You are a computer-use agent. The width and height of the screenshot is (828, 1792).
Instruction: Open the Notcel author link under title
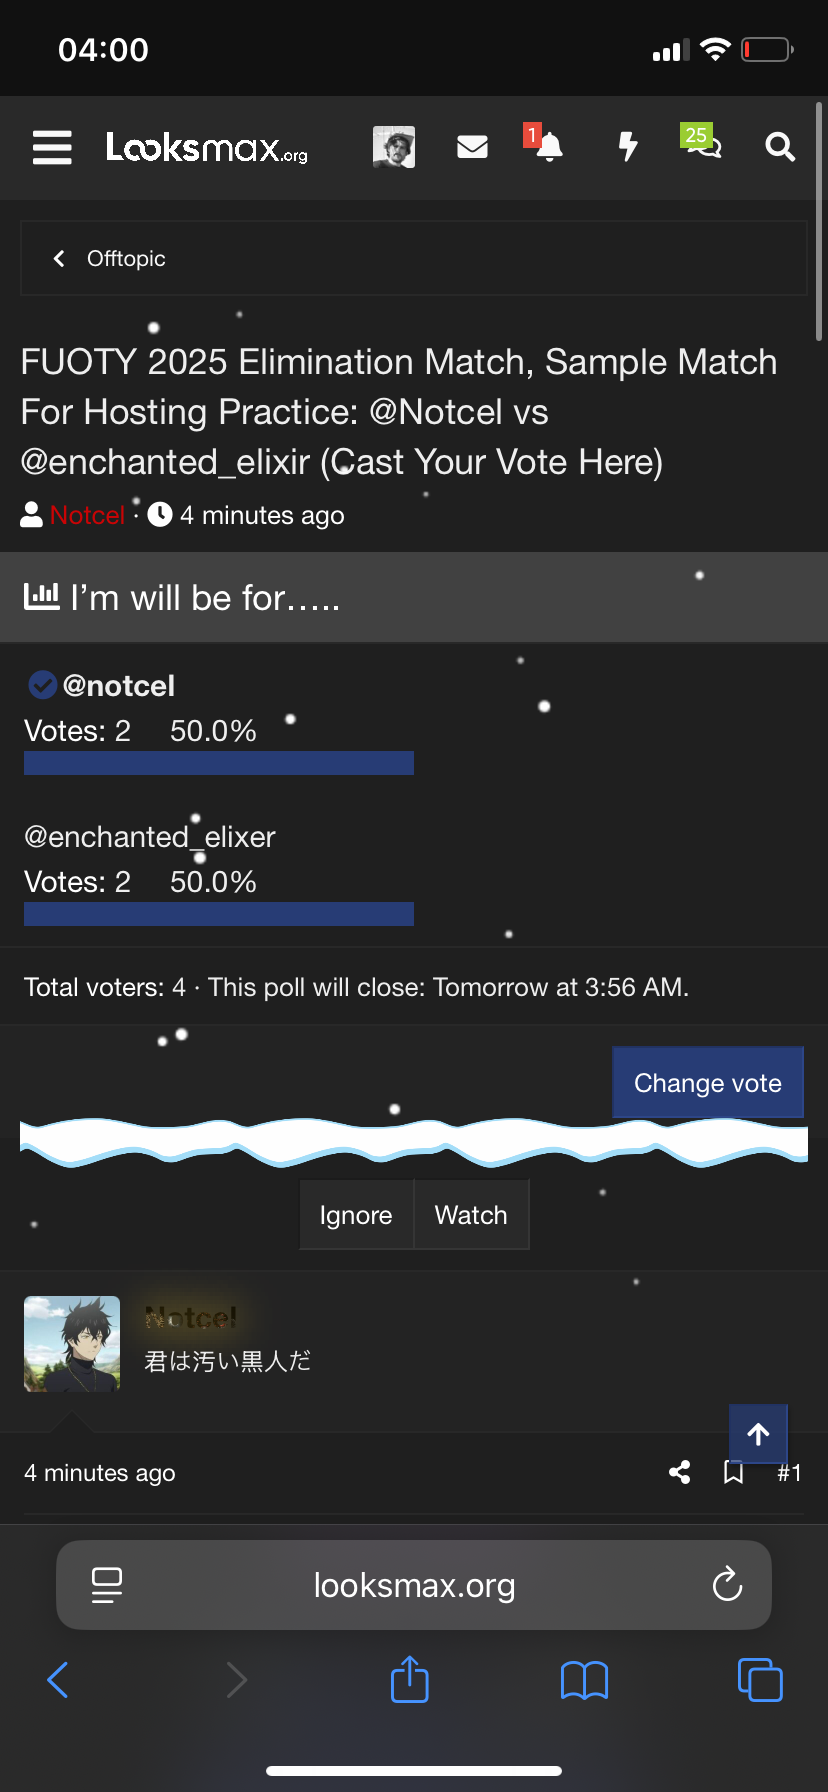87,515
